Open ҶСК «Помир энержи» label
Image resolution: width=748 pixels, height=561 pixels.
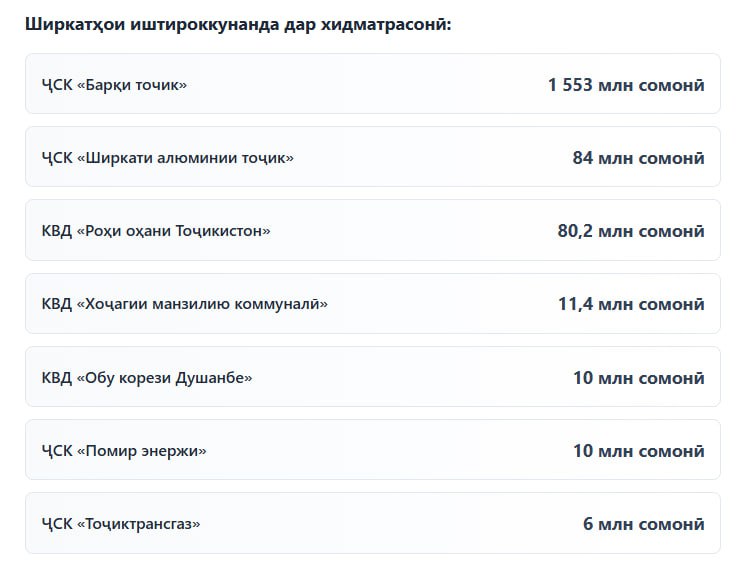coord(124,451)
